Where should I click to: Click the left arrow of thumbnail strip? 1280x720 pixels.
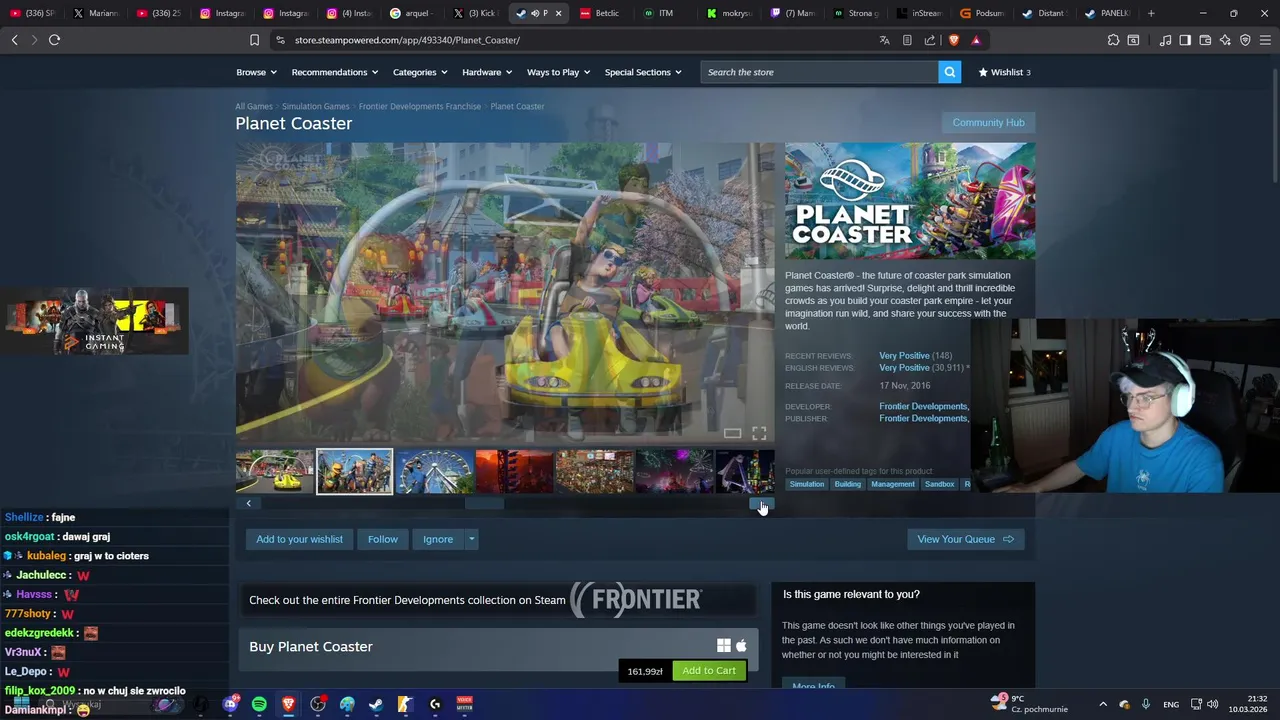(248, 503)
